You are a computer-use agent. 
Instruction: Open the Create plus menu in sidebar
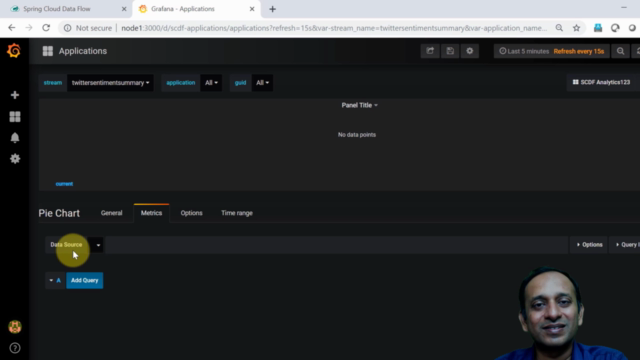pos(15,95)
